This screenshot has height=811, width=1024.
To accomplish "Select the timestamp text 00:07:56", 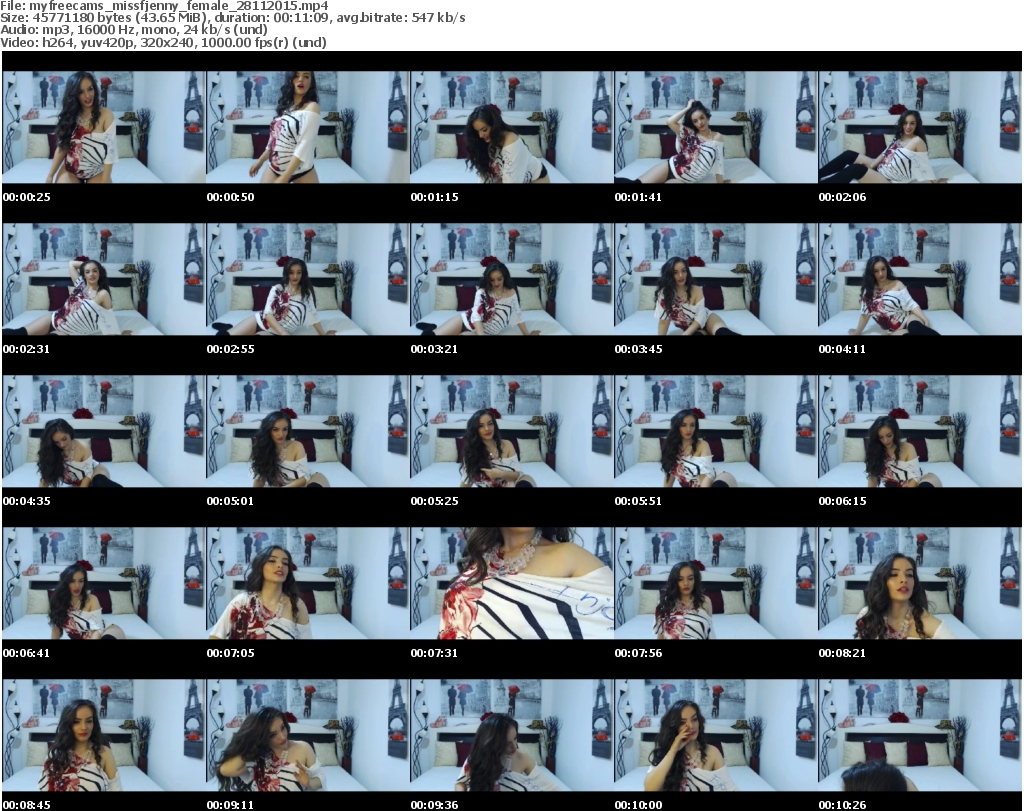I will coord(638,652).
